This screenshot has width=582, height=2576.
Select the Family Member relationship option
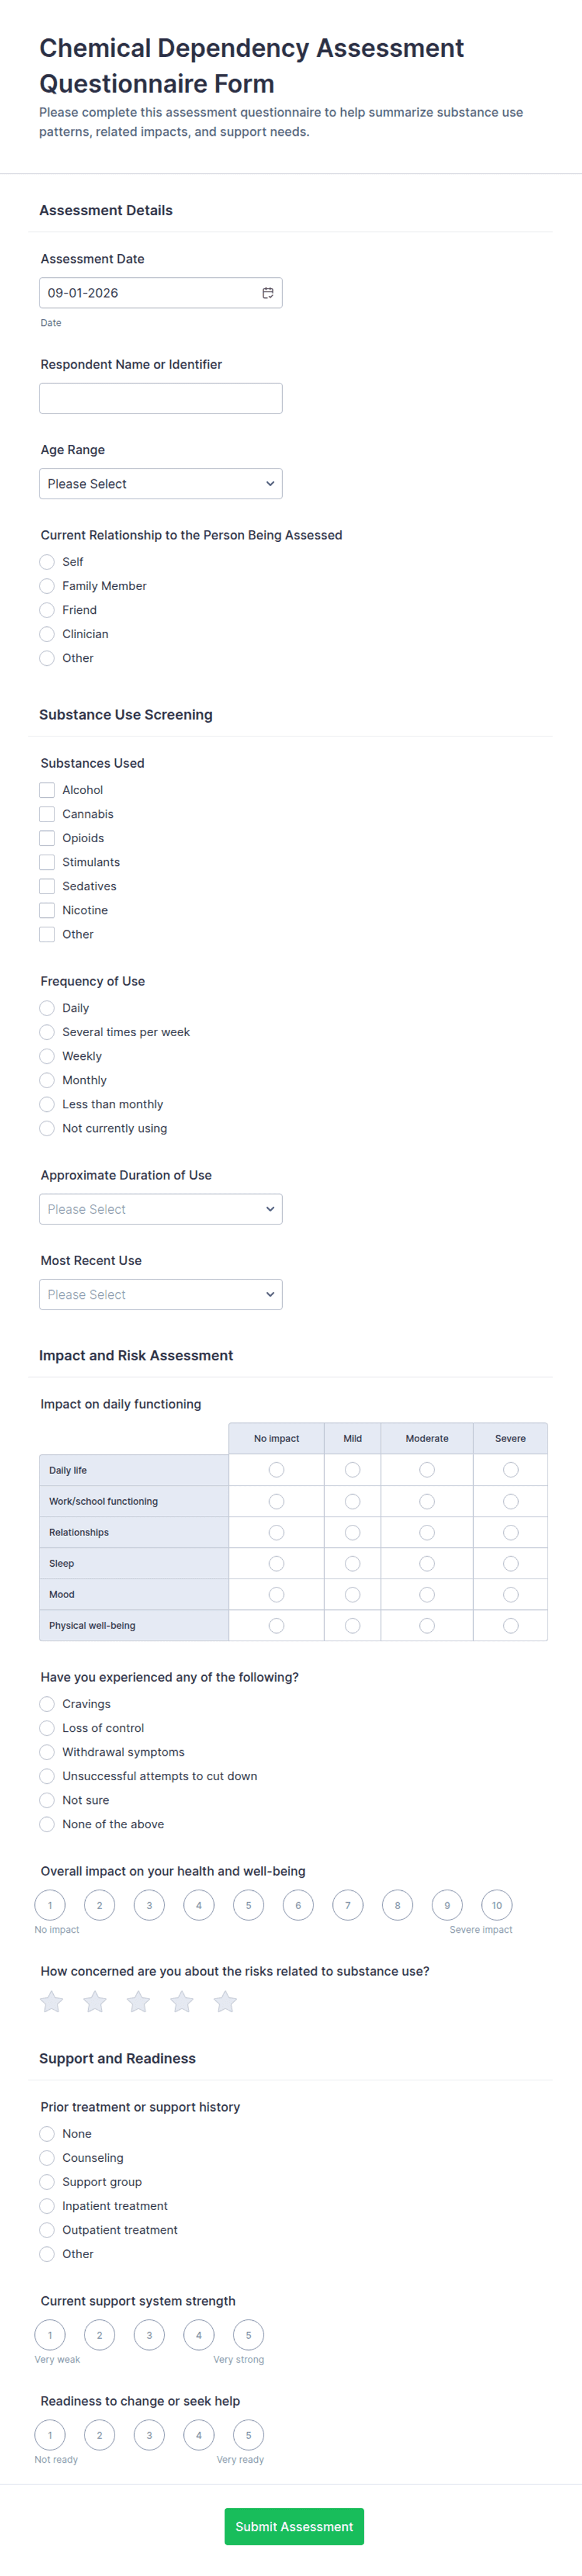[x=47, y=586]
